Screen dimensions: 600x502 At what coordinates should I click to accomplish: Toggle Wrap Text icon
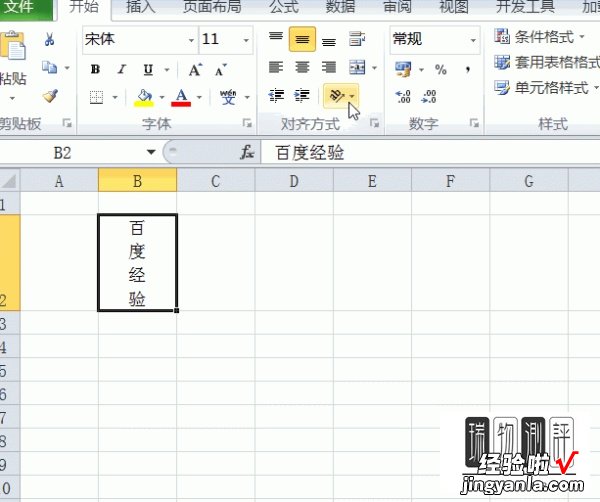pos(357,39)
